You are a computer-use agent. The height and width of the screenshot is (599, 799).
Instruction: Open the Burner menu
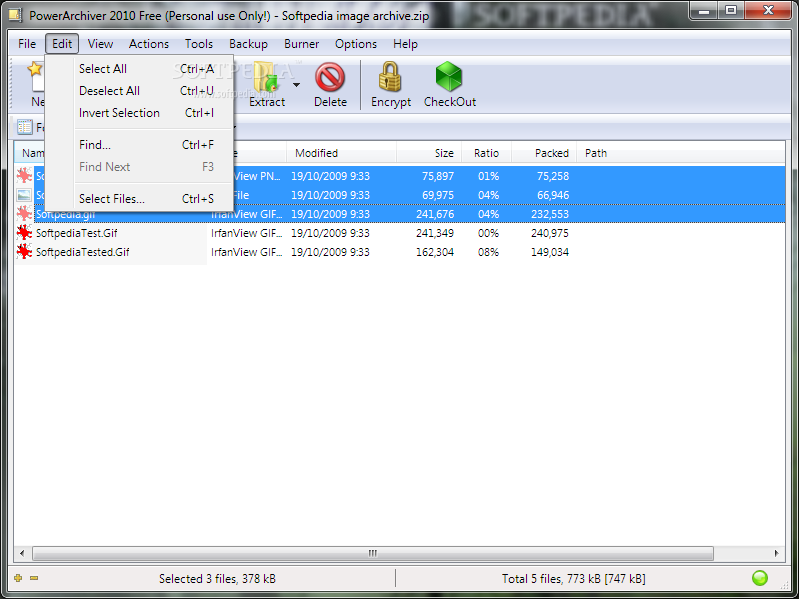pyautogui.click(x=302, y=44)
